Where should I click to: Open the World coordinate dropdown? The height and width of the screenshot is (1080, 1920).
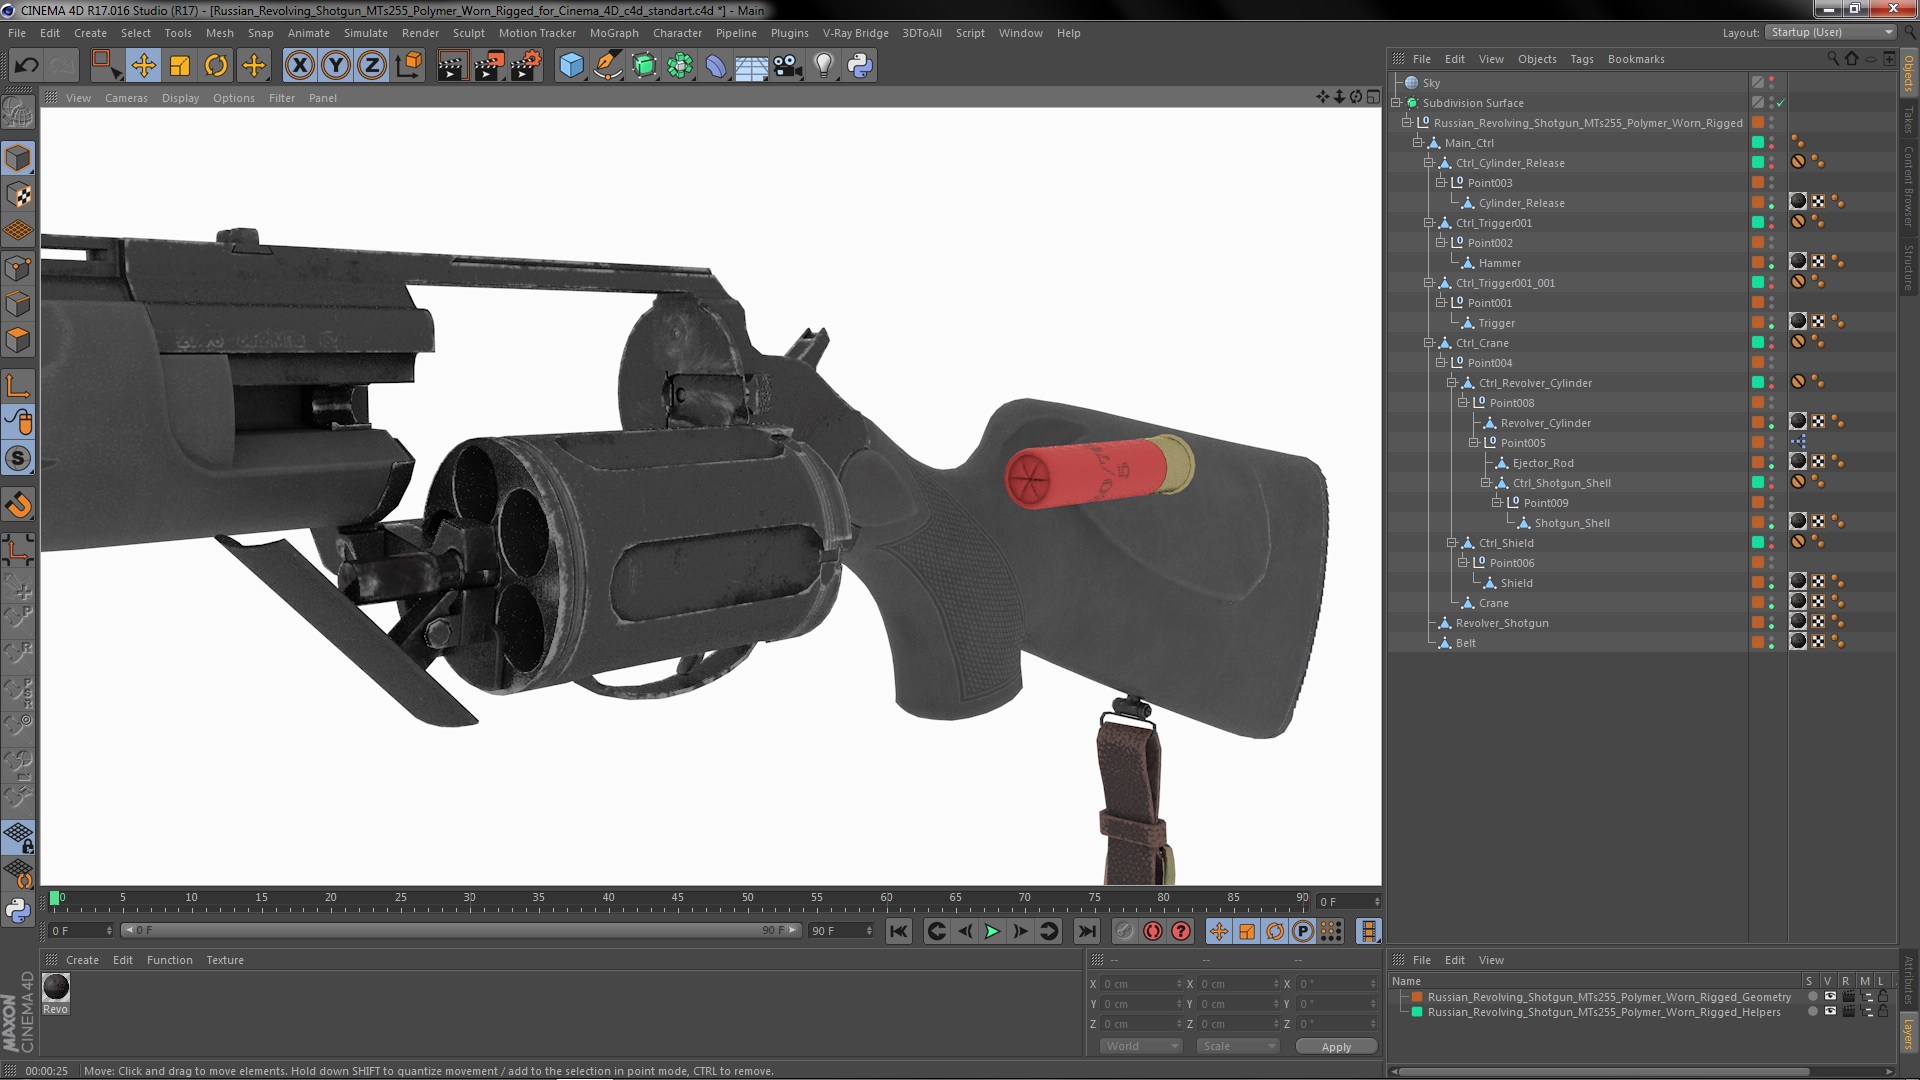point(1140,1046)
